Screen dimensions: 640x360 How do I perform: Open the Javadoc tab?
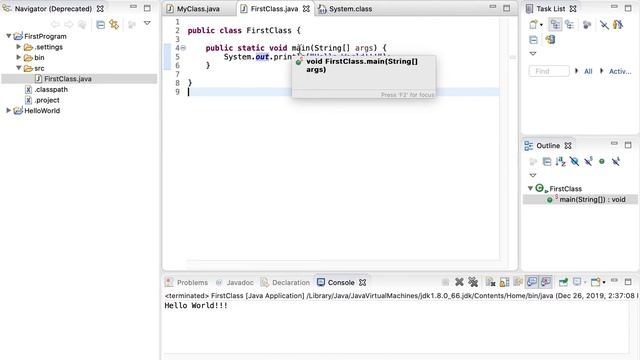tap(235, 282)
